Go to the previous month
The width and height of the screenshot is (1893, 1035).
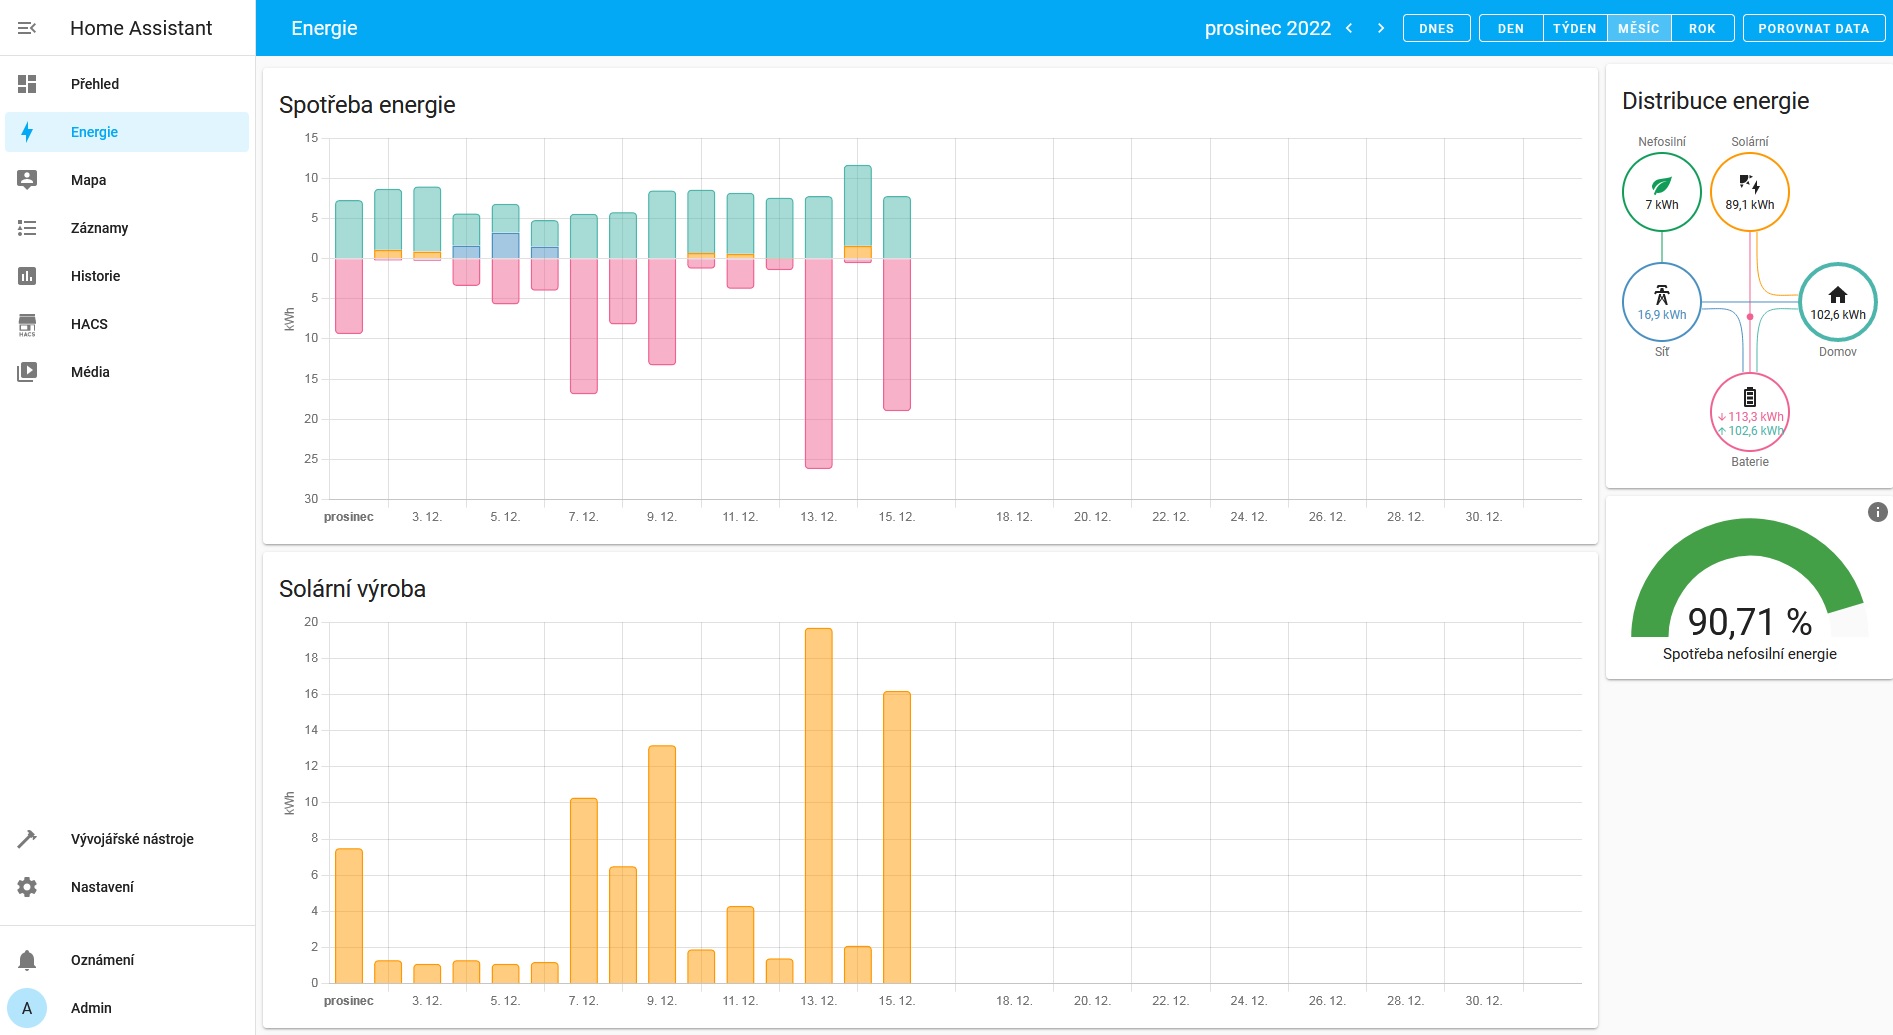click(1349, 28)
